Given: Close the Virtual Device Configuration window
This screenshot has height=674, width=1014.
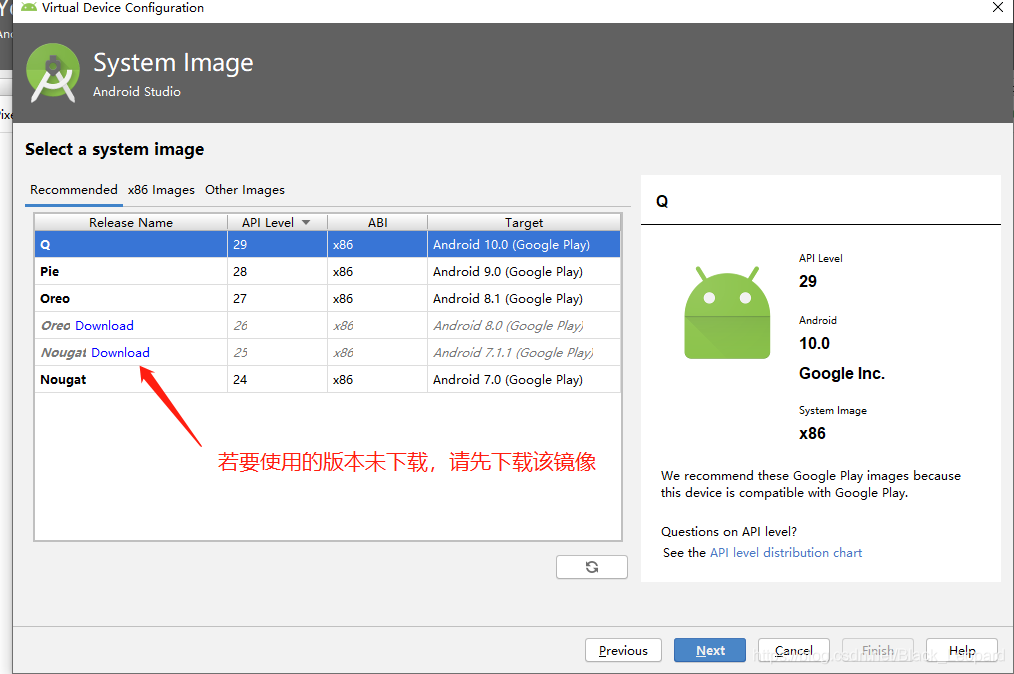Looking at the screenshot, I should pyautogui.click(x=998, y=8).
